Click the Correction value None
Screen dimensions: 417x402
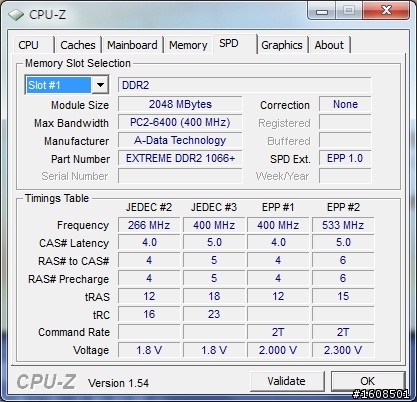click(345, 104)
